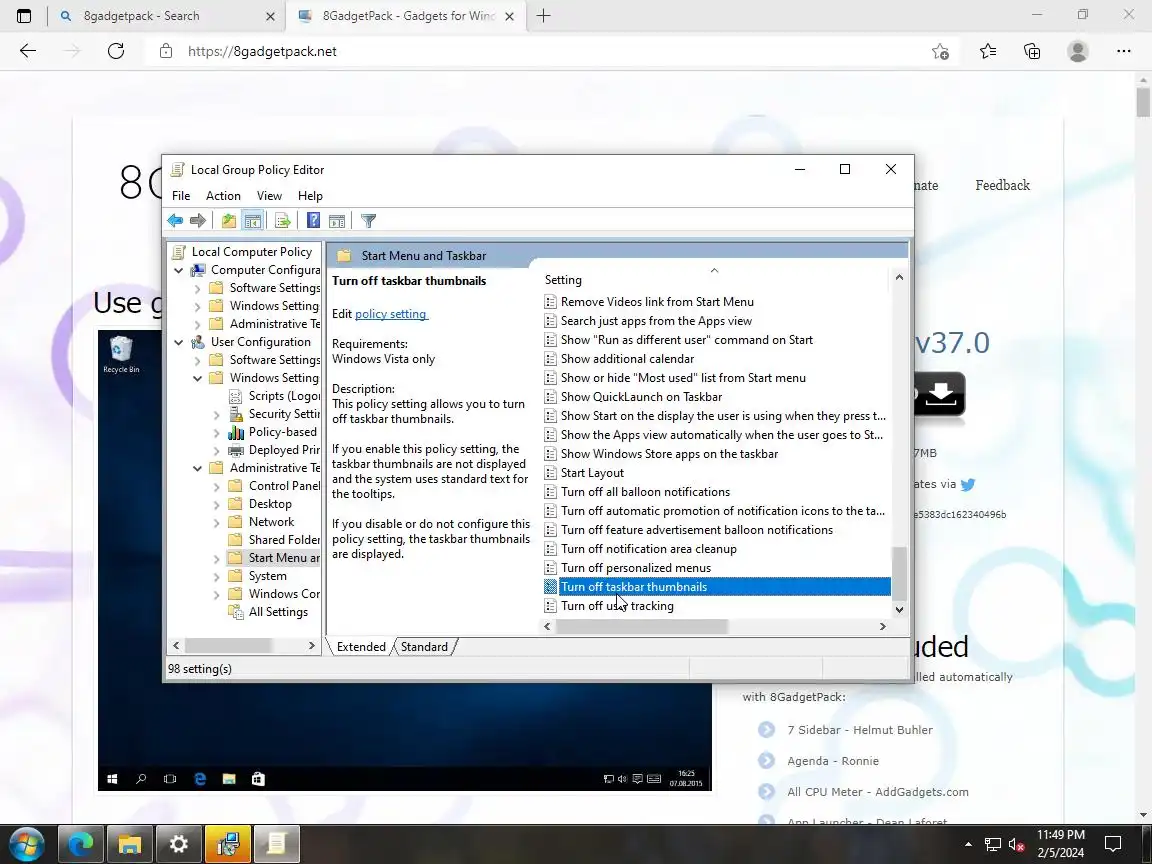This screenshot has width=1152, height=864.
Task: Expand the Security Settings tree node
Action: pyautogui.click(x=217, y=414)
